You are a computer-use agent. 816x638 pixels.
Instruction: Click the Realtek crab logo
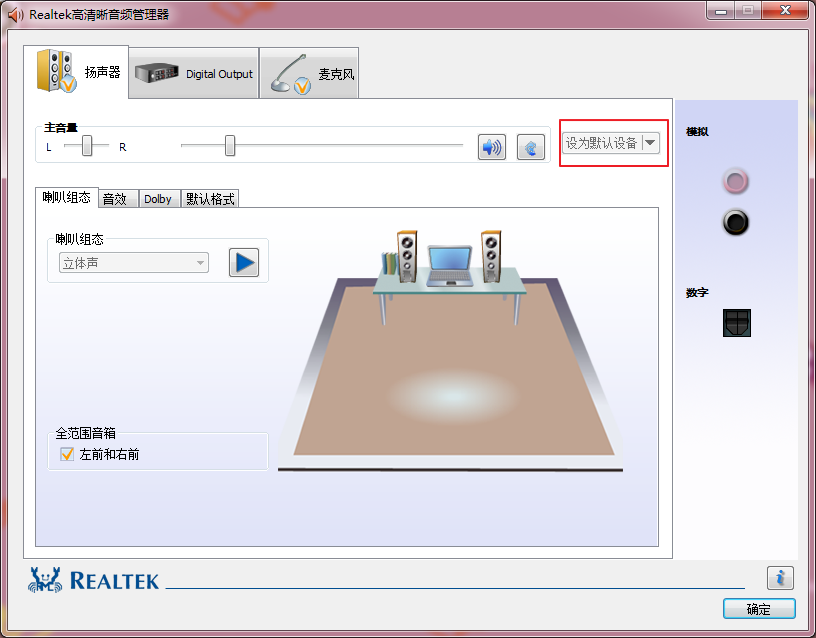[x=45, y=580]
